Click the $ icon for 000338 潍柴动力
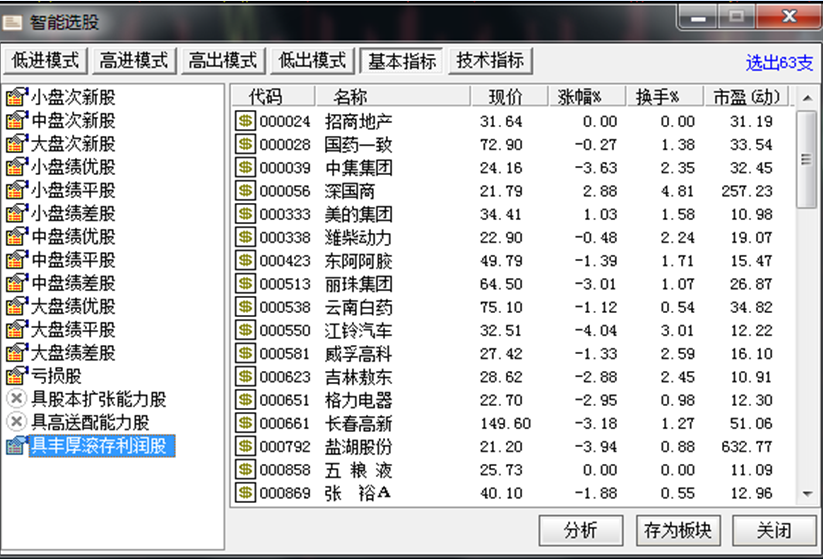Viewport: 823px width, 559px height. pos(245,237)
